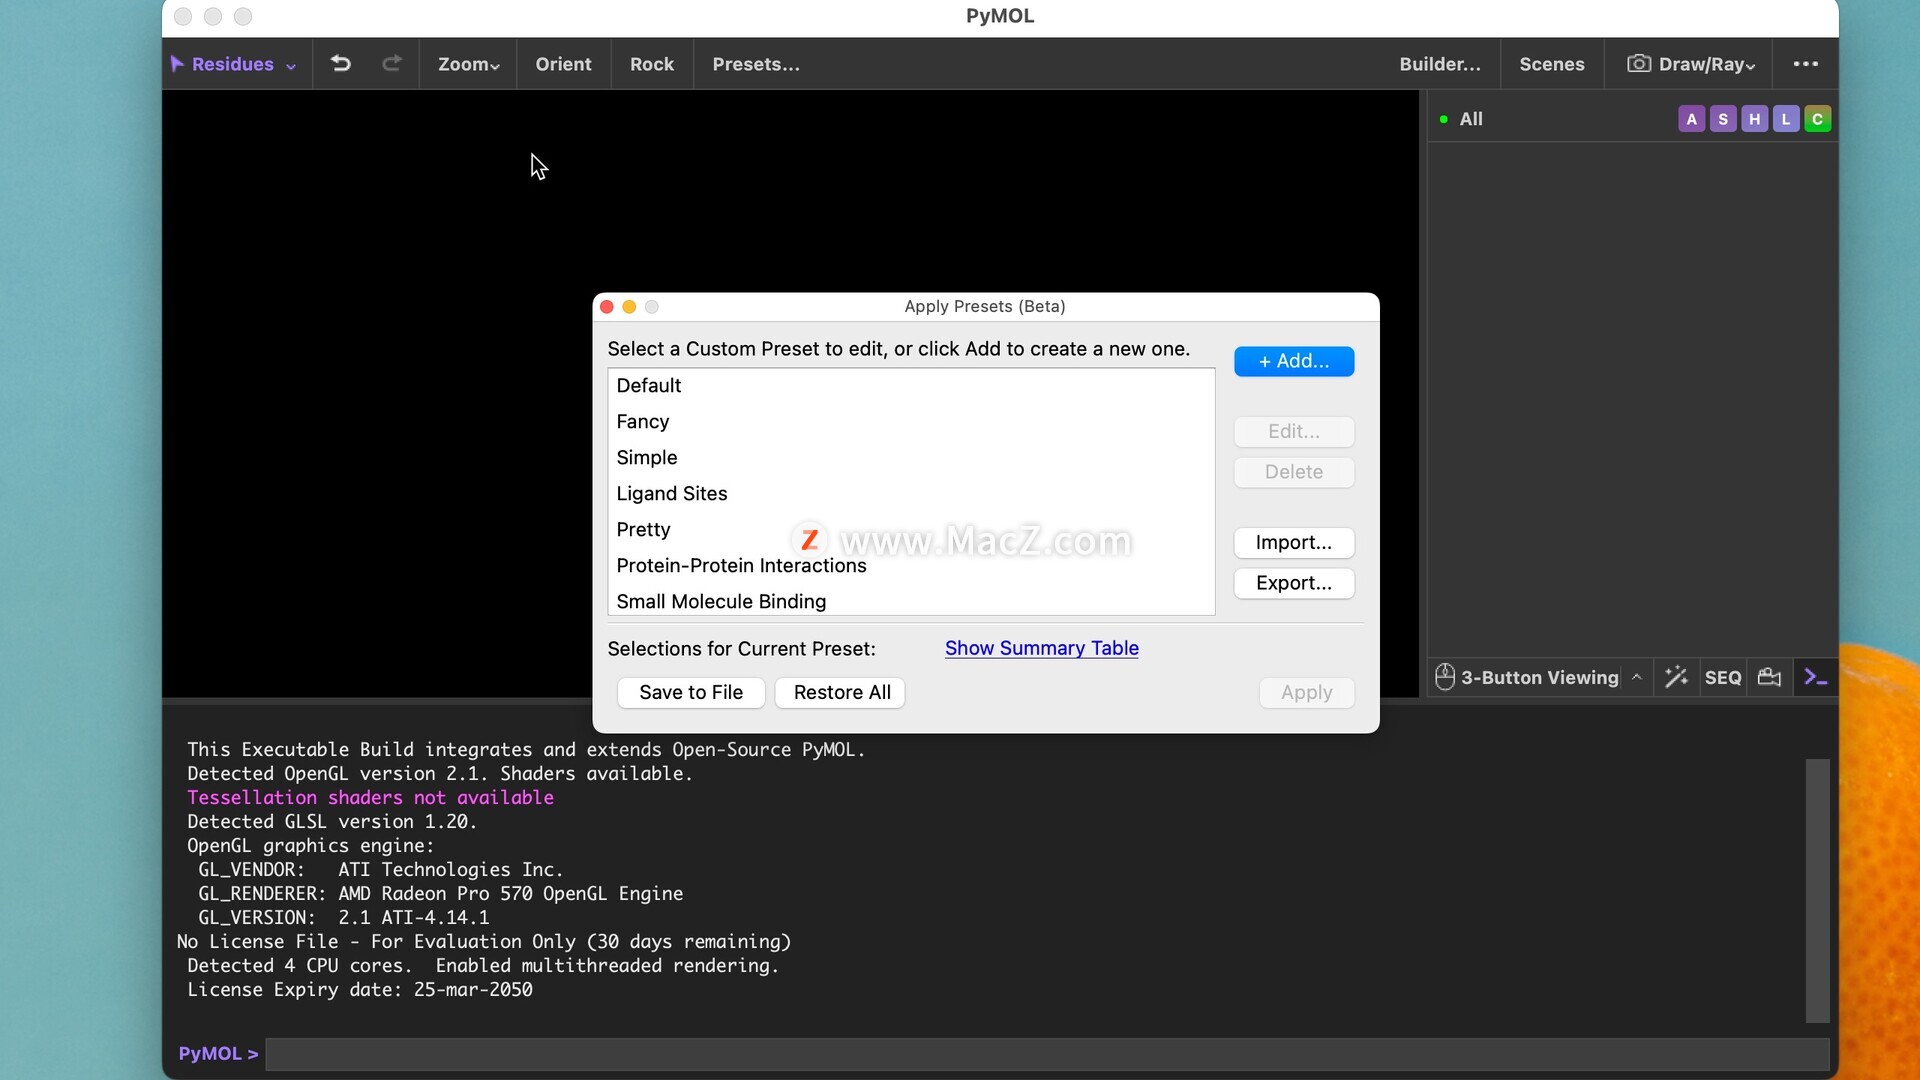Click the mouse icon beside 3-Button Viewing
1920x1080 pixels.
click(x=1445, y=677)
